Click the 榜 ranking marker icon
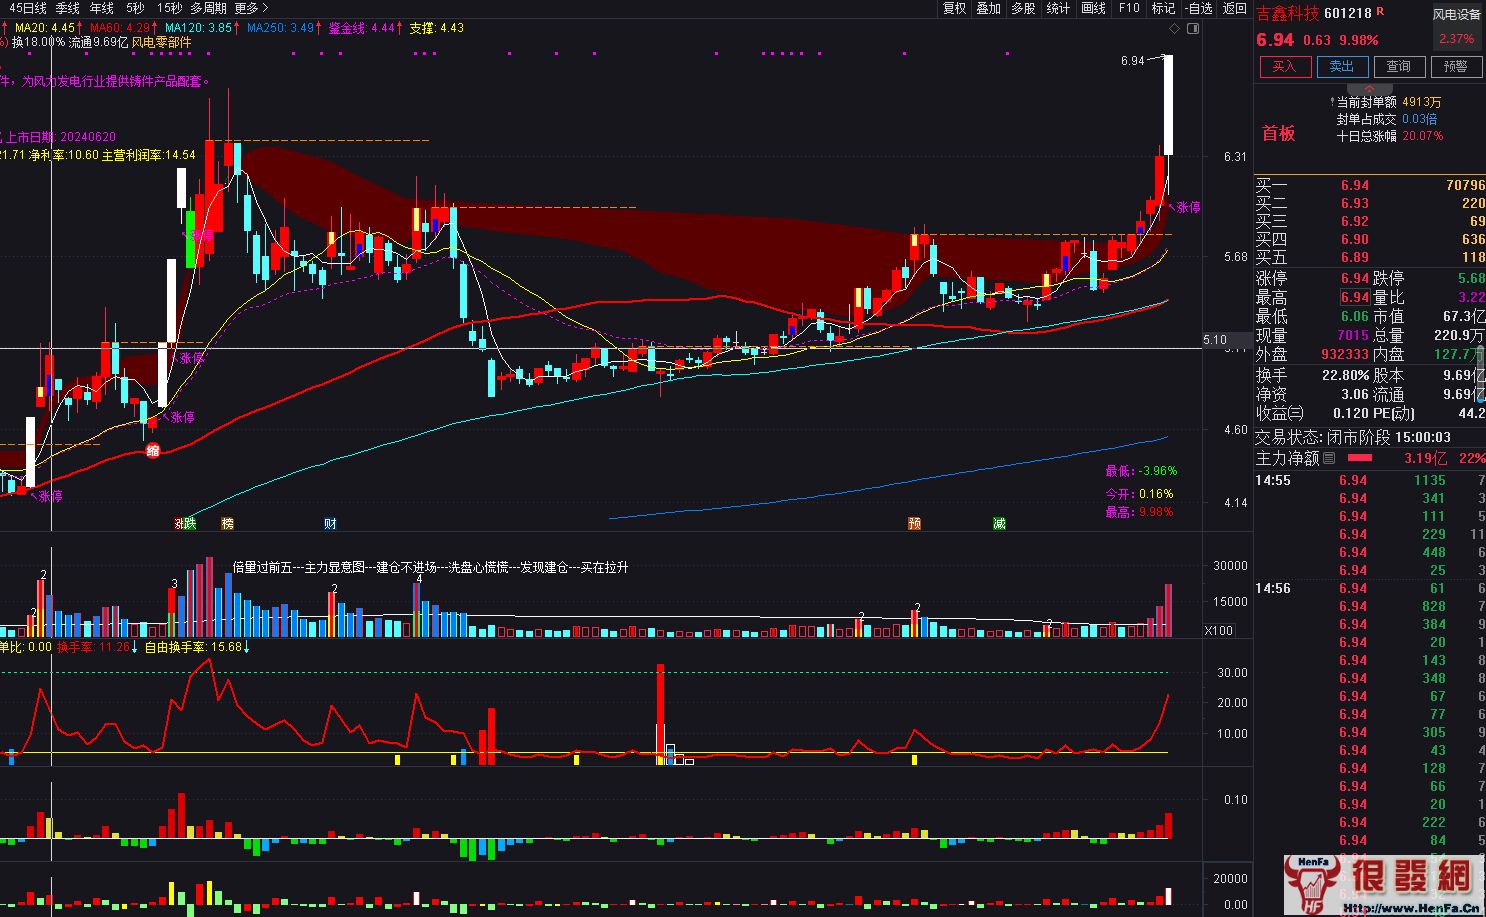 coord(227,524)
